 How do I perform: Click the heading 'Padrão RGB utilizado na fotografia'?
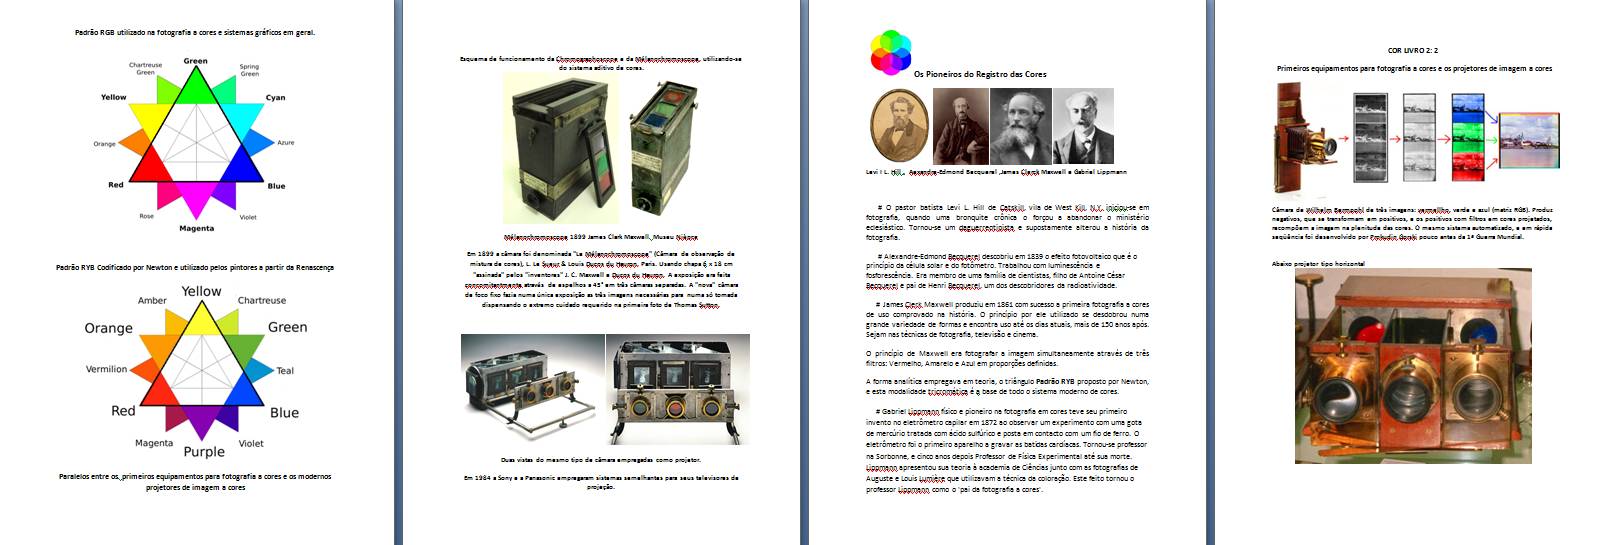click(195, 32)
